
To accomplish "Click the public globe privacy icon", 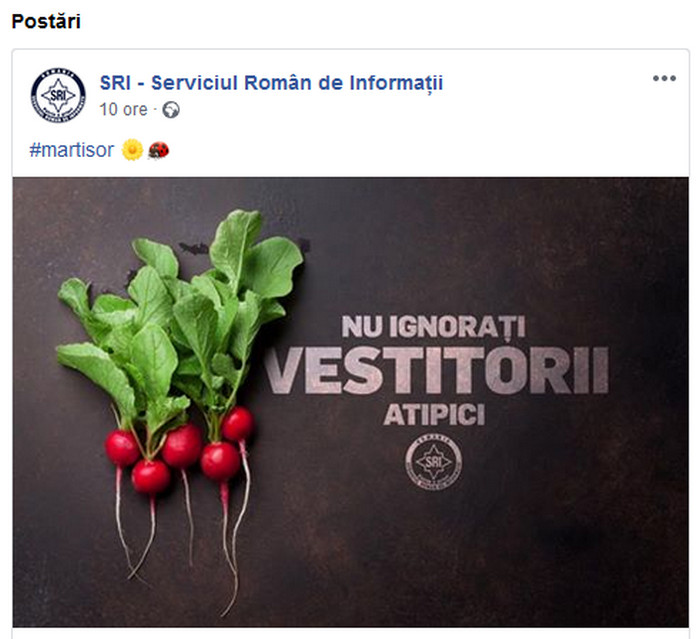I will [x=171, y=110].
